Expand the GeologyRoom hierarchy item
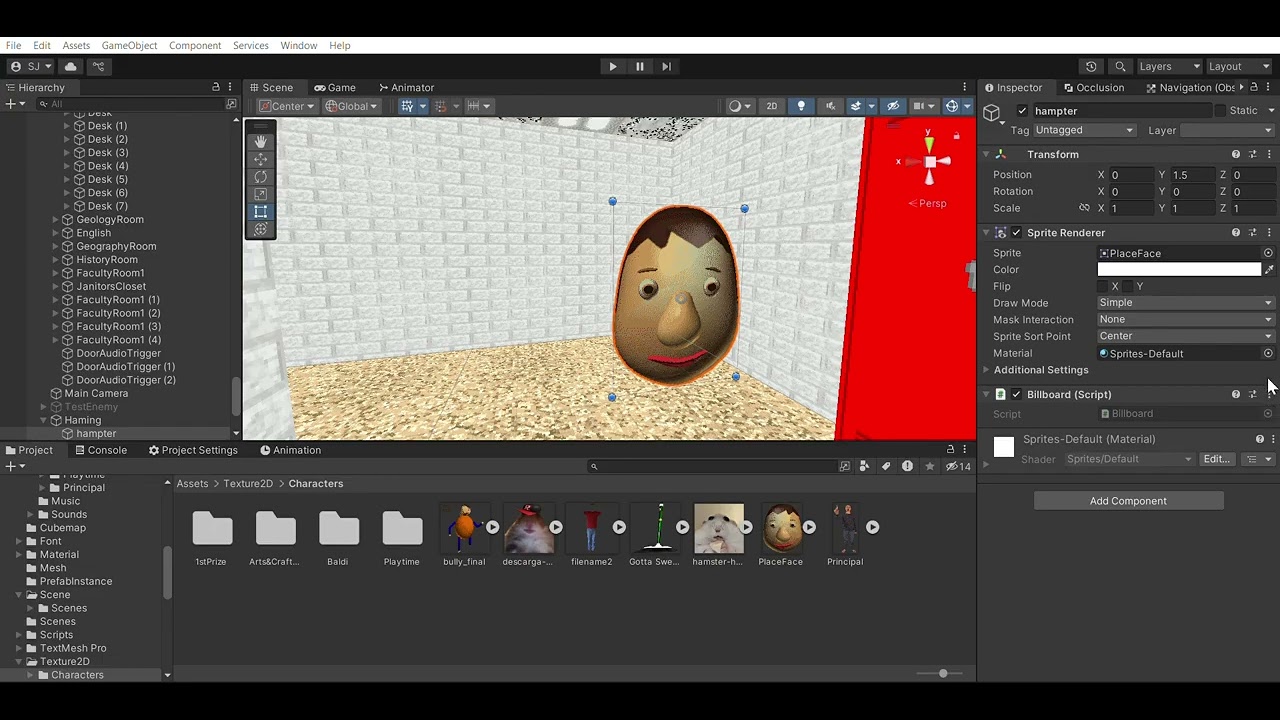 click(x=56, y=220)
